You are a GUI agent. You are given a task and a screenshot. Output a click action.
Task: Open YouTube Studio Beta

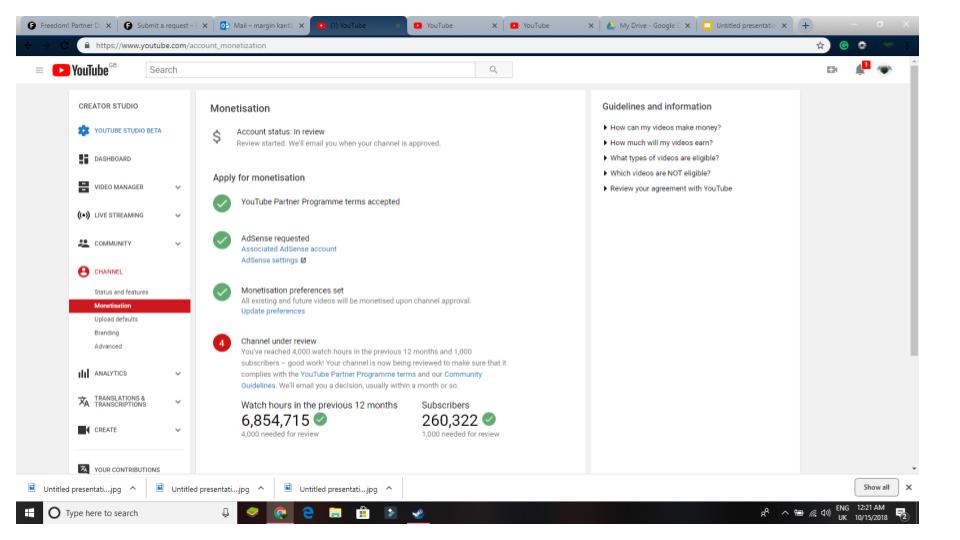127,130
